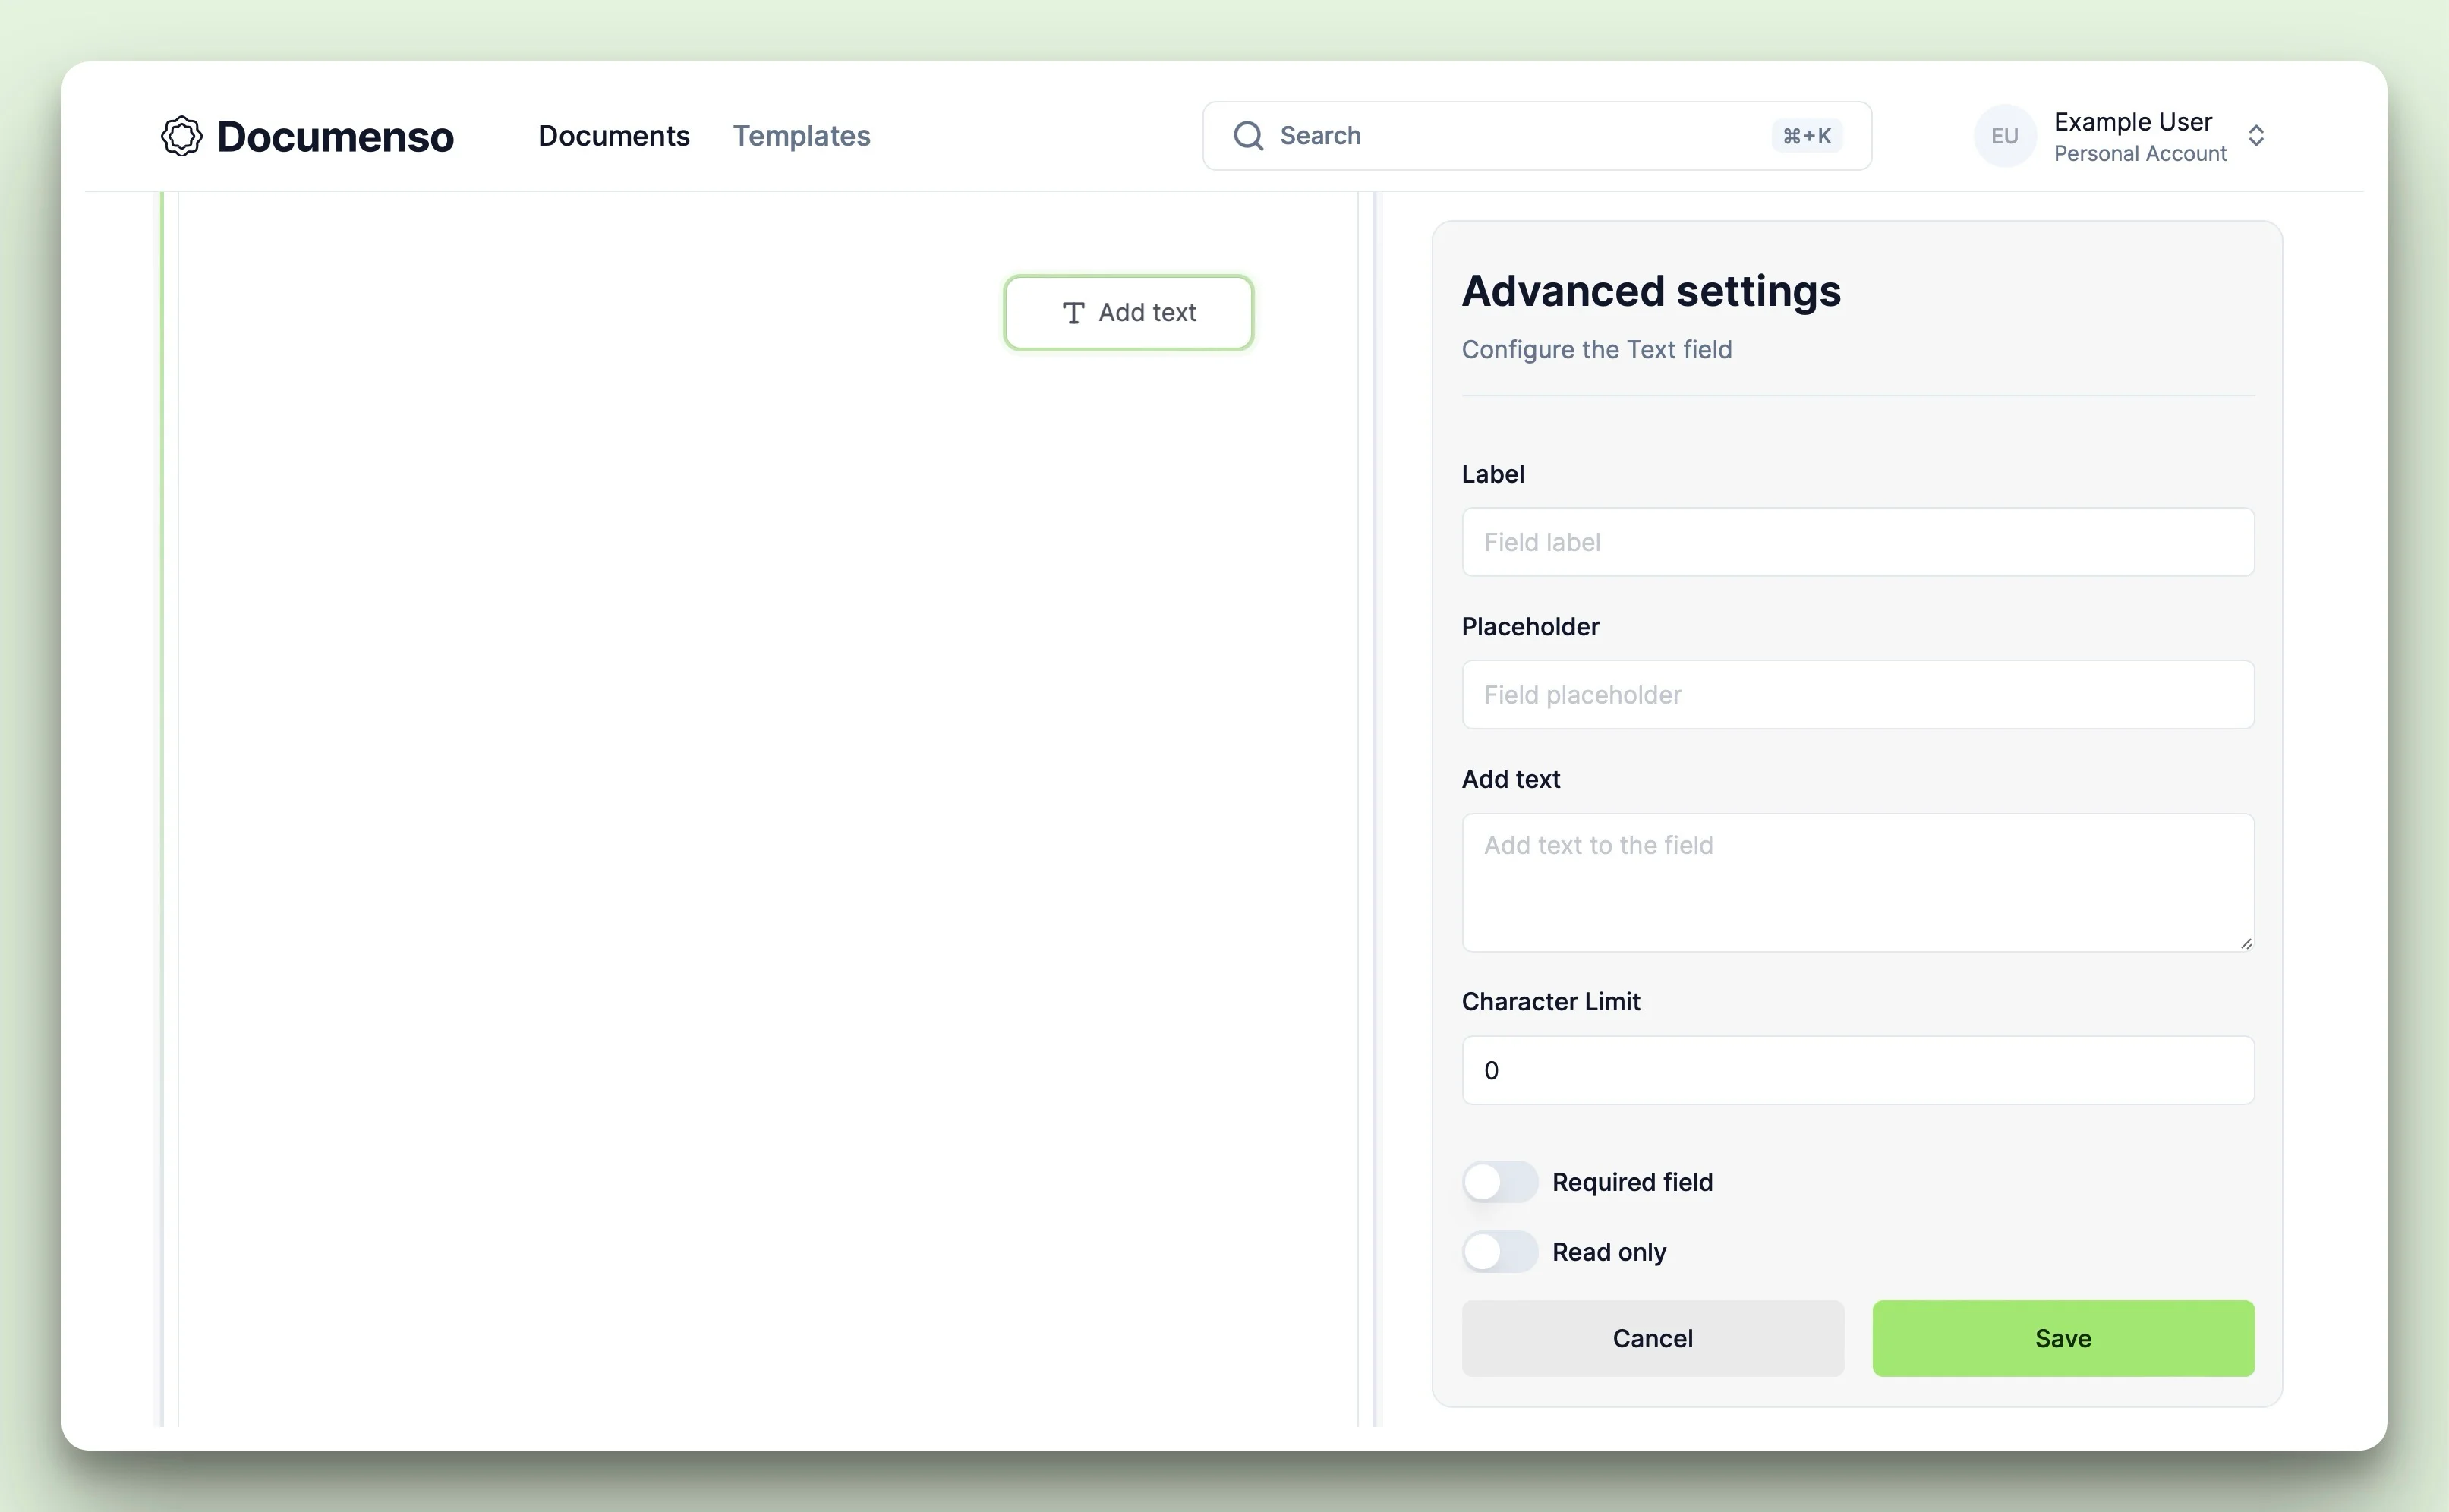
Task: Click the T icon in Add text field
Action: [x=1073, y=313]
